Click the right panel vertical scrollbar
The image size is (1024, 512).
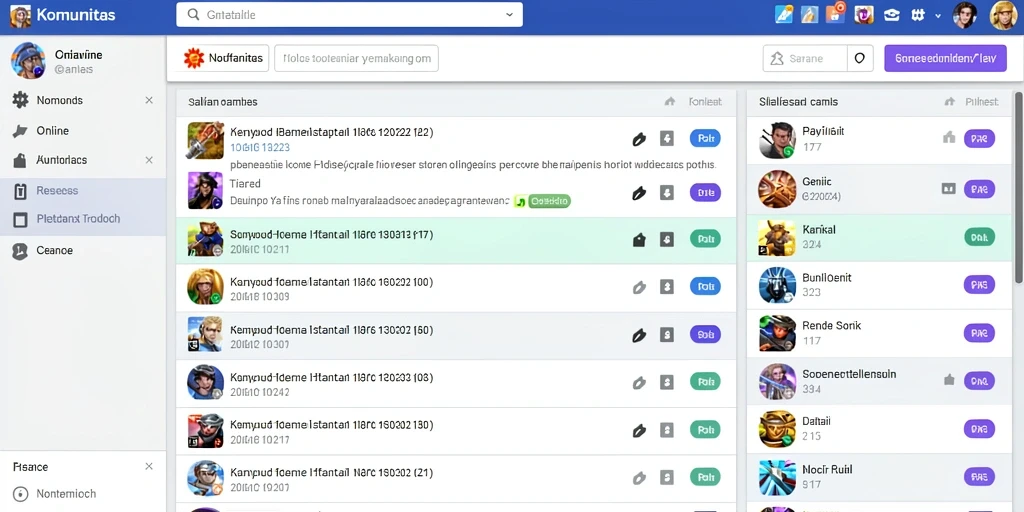(x=1018, y=187)
